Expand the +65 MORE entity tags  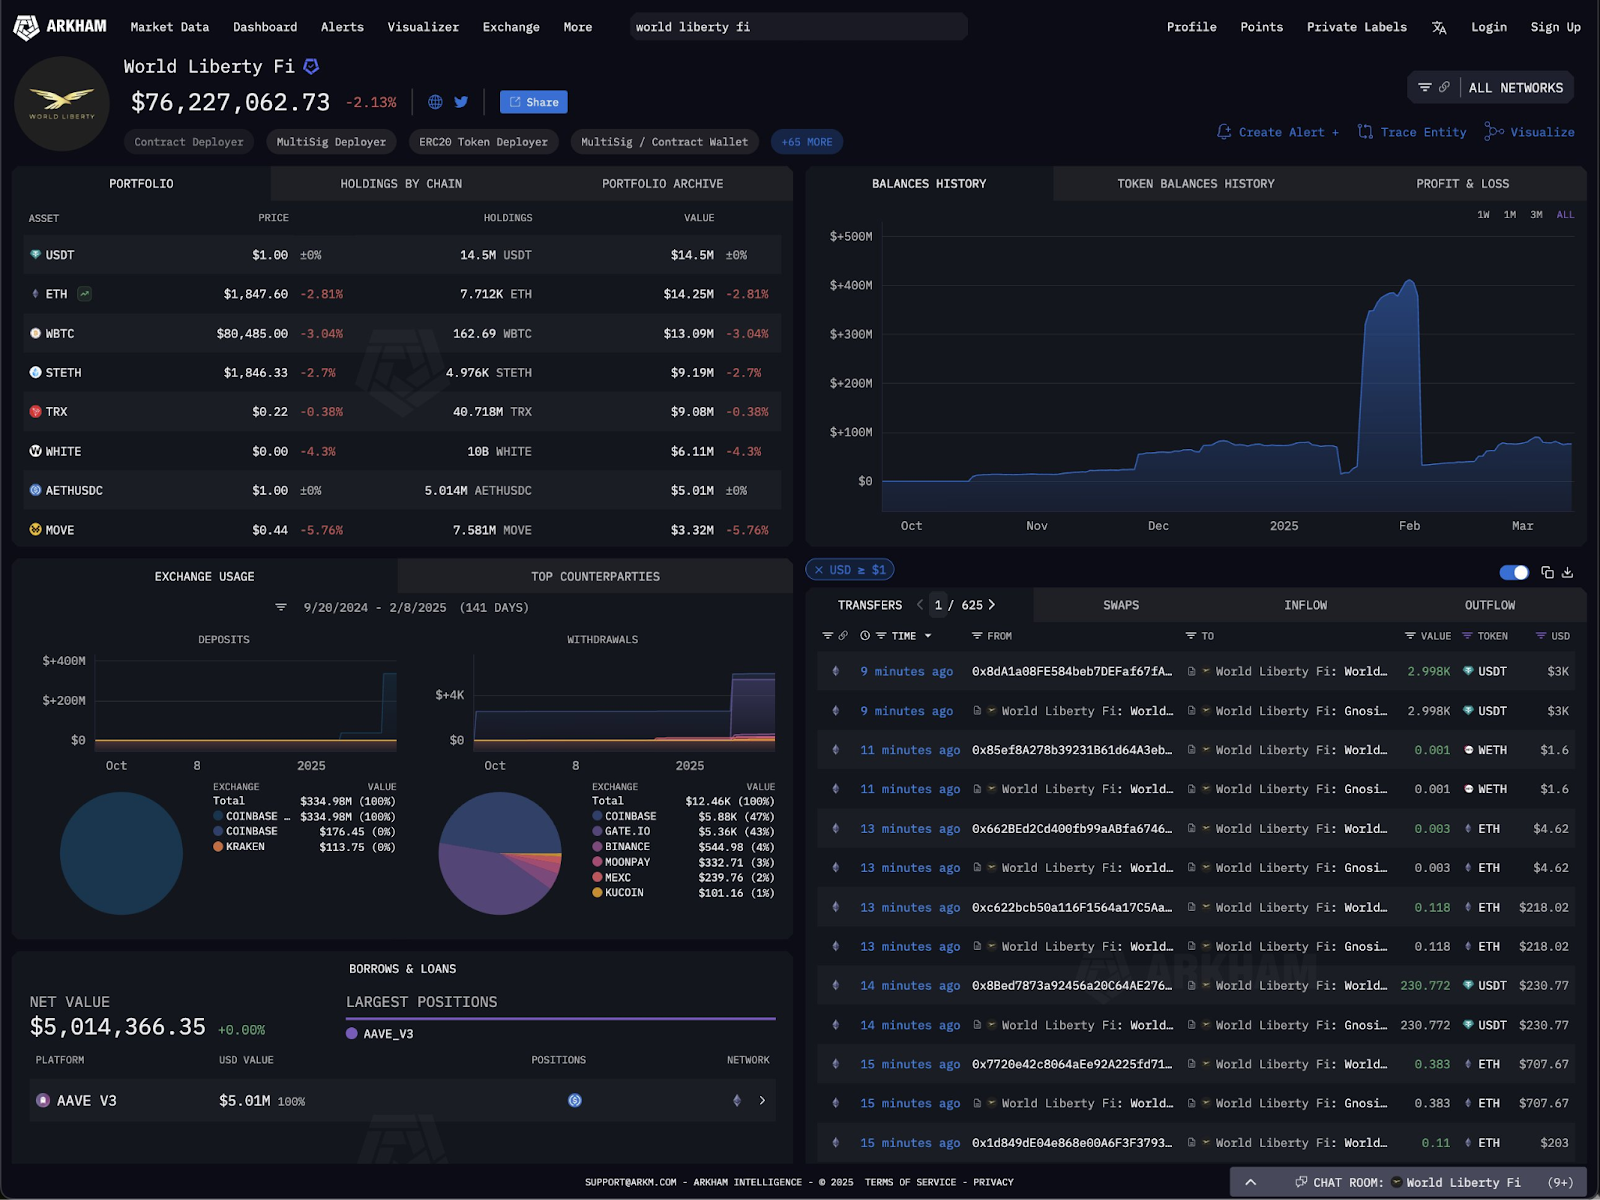click(x=806, y=141)
